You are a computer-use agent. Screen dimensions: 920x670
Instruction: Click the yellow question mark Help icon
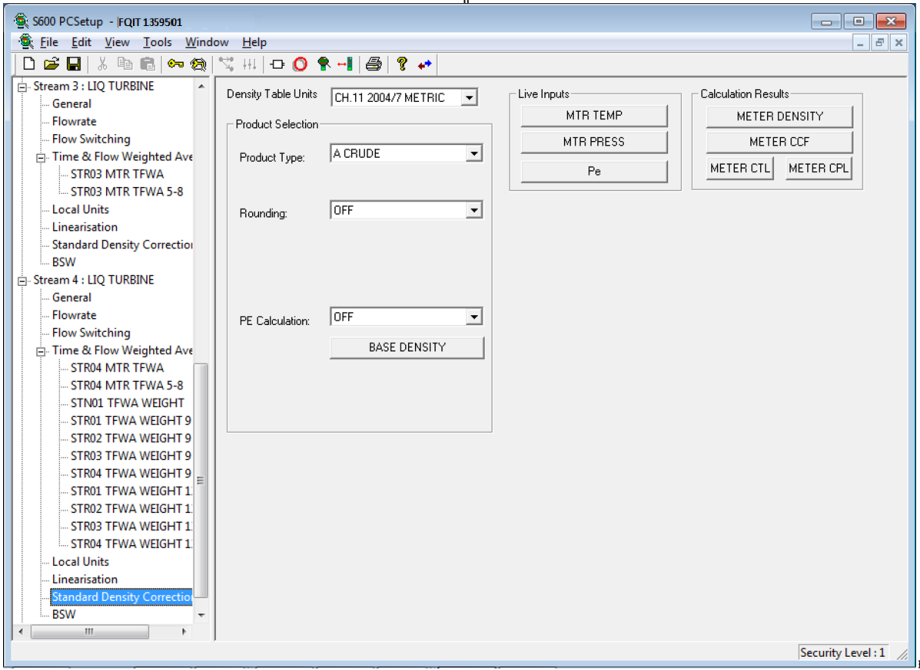pos(402,64)
